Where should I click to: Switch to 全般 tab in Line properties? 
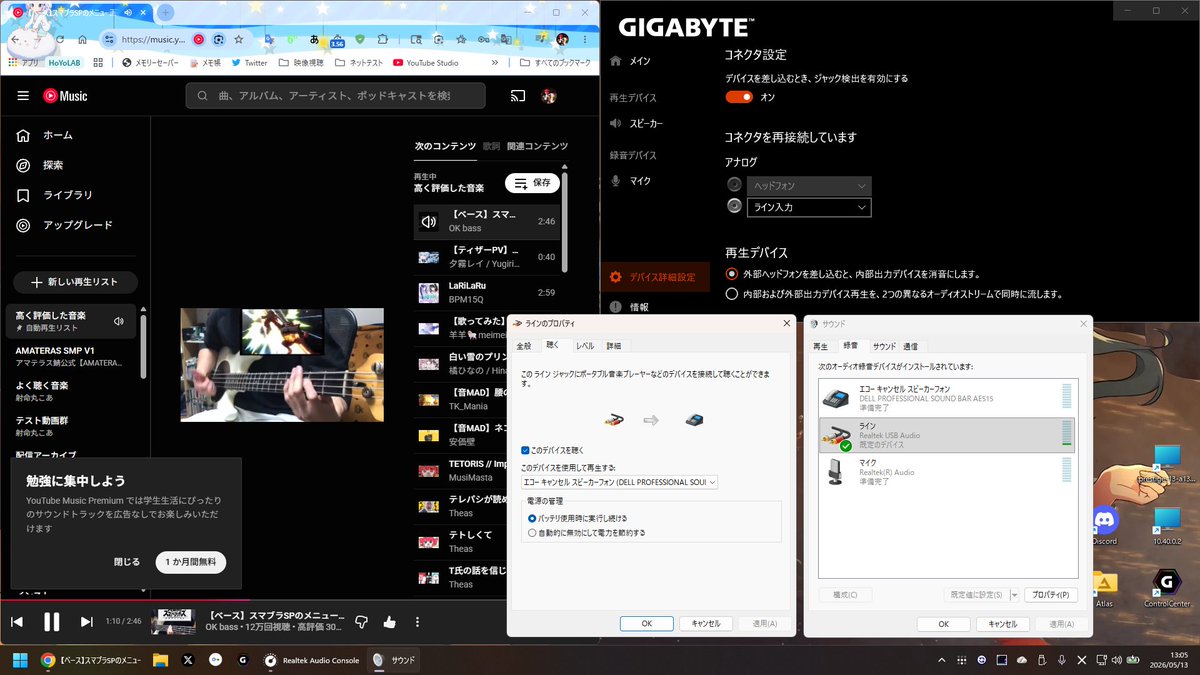(524, 345)
